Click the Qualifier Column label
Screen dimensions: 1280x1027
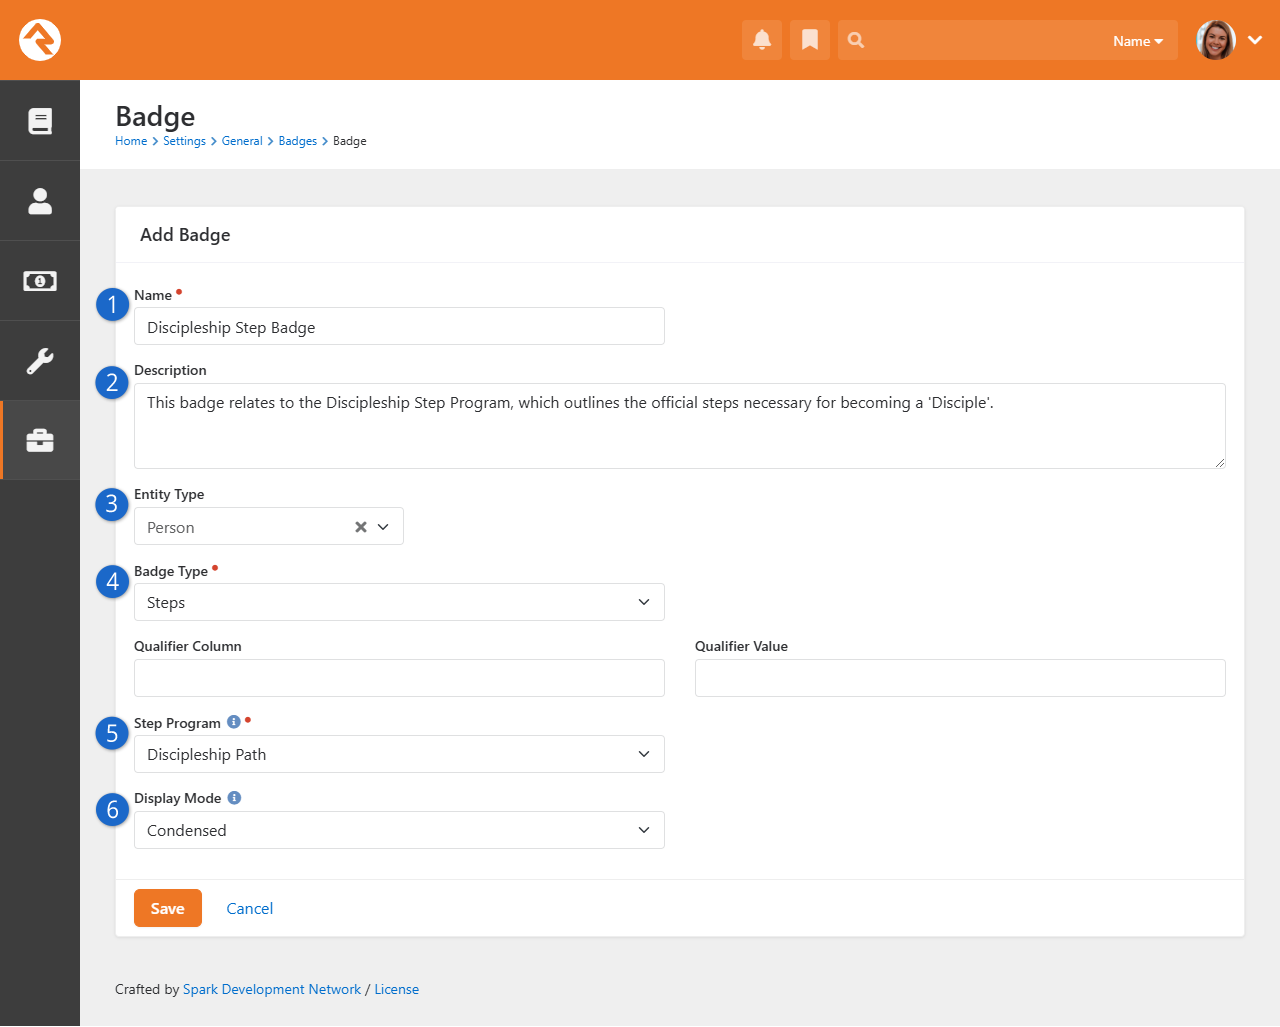188,646
